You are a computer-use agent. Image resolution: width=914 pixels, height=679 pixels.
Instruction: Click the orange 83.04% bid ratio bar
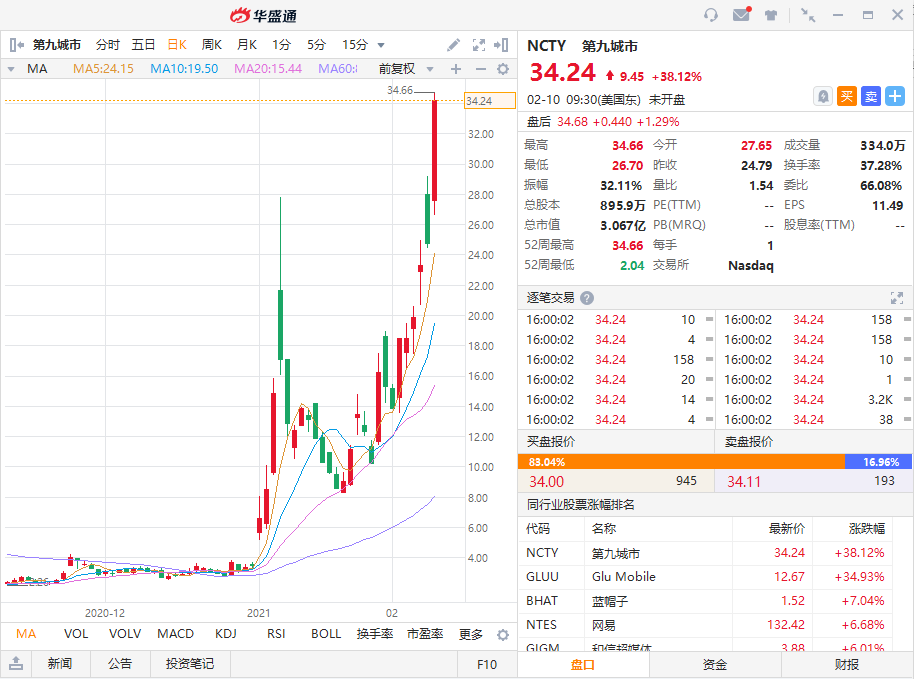click(x=681, y=462)
